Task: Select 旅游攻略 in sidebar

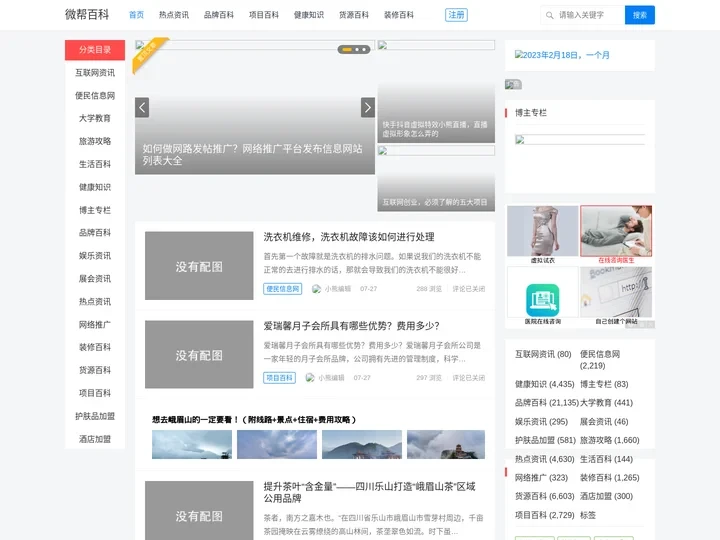Action: (95, 141)
